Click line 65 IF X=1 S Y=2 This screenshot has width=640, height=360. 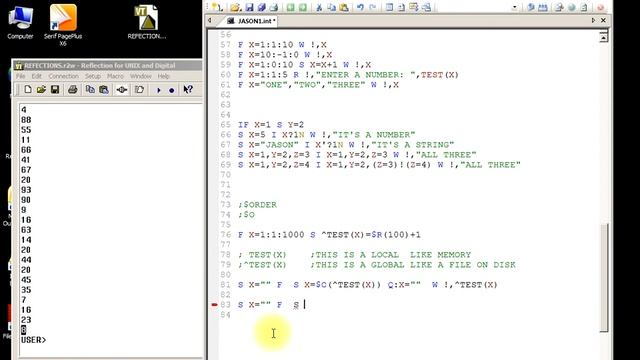(x=271, y=124)
